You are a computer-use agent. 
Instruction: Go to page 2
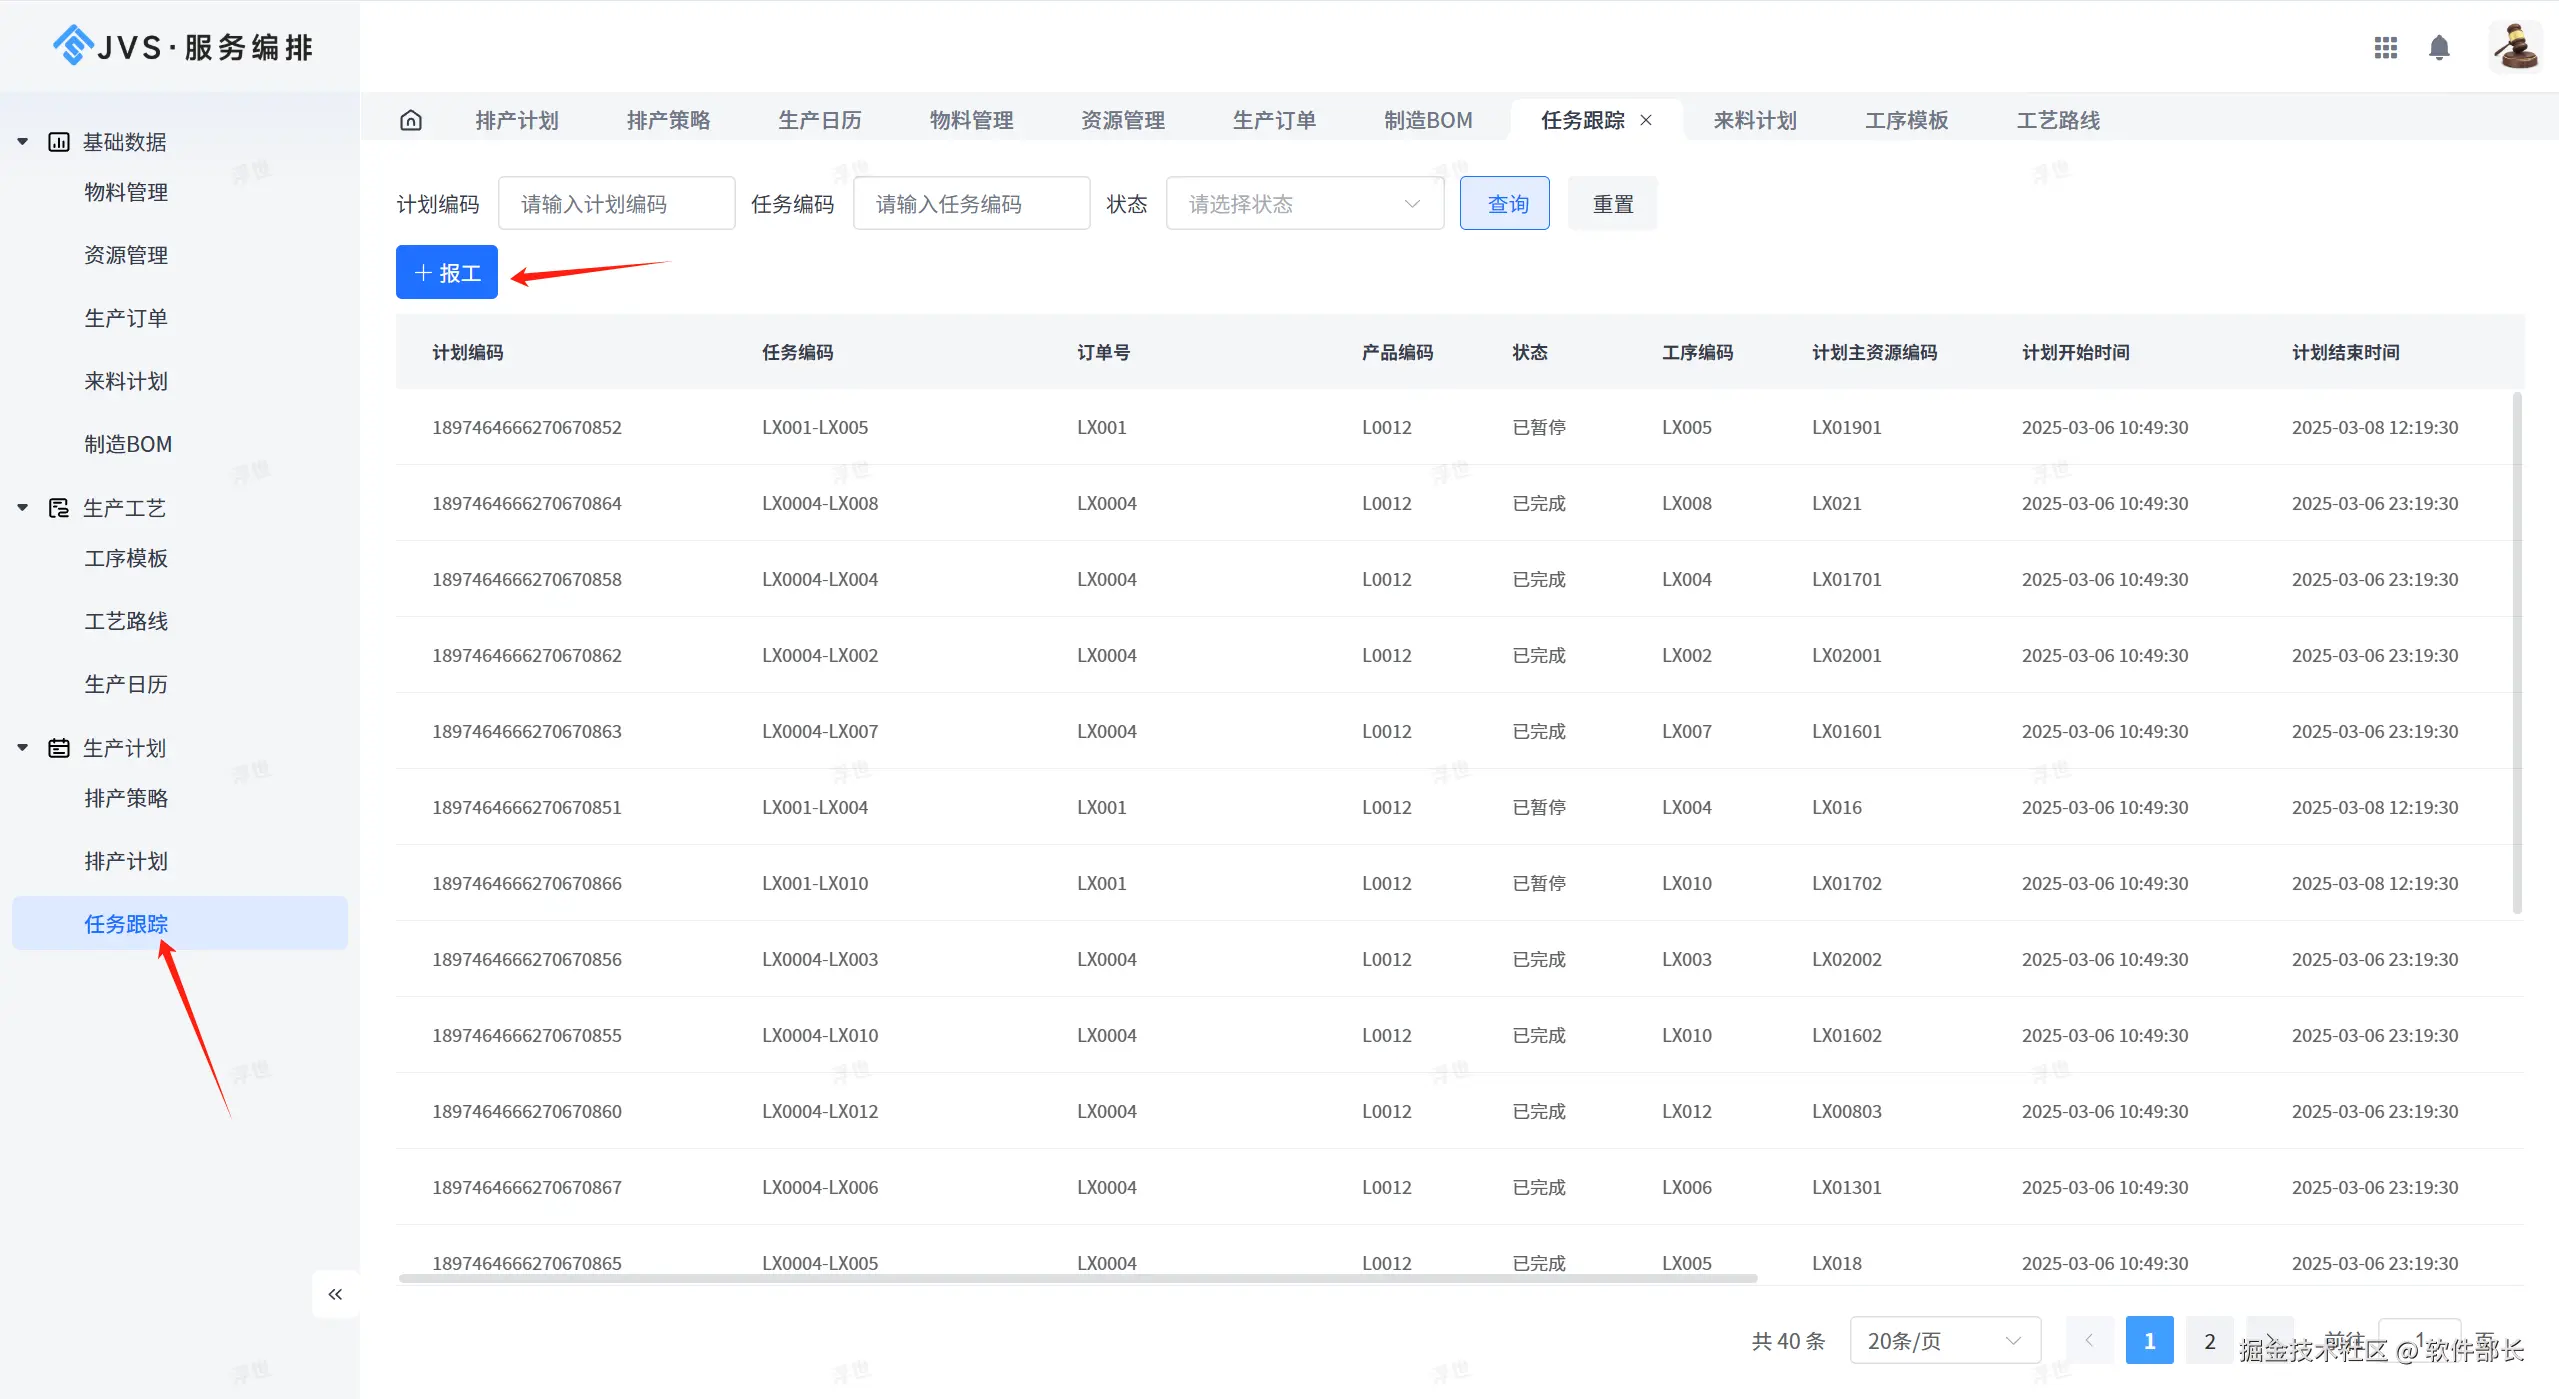(2210, 1341)
